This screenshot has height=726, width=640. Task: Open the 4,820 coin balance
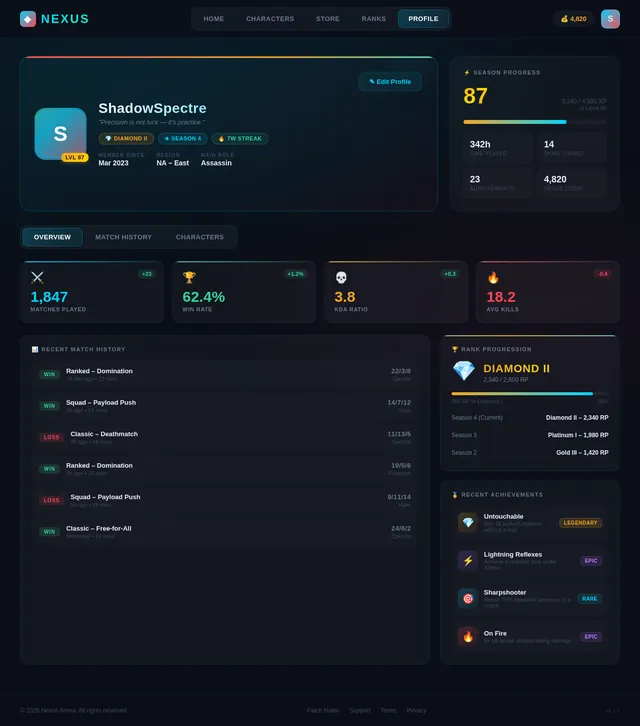pos(573,19)
